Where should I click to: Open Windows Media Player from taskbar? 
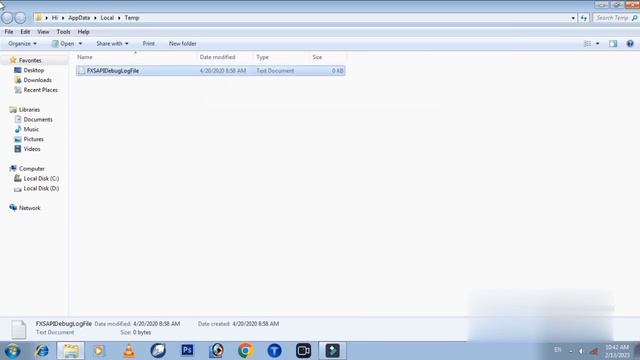99,351
